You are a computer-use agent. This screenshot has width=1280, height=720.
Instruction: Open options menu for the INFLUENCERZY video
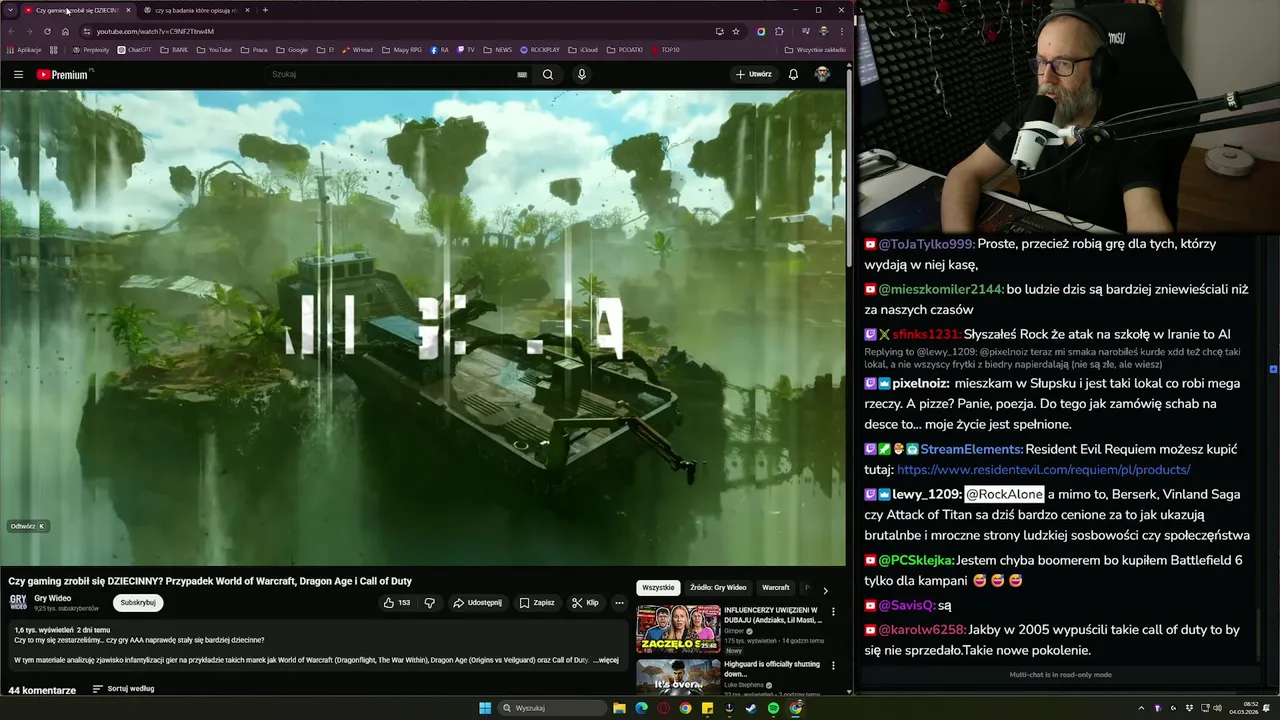pyautogui.click(x=833, y=612)
